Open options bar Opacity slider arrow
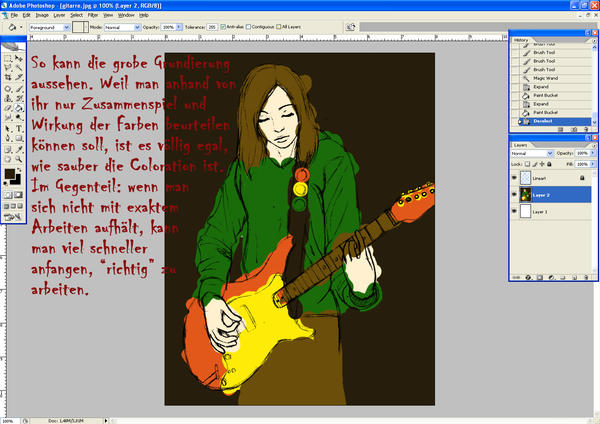600x424 pixels. (178, 27)
